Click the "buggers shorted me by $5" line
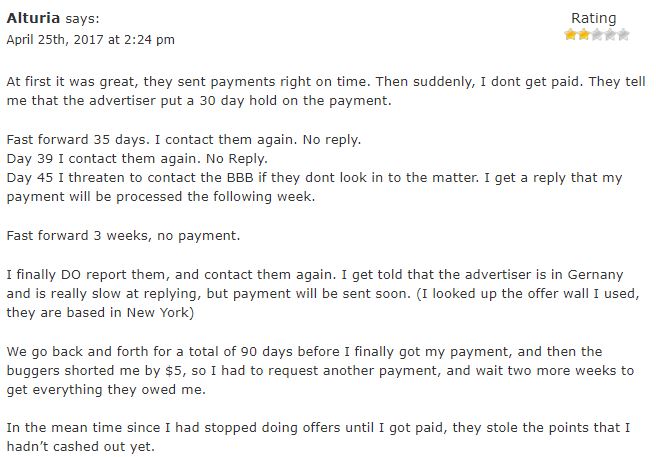 point(320,371)
